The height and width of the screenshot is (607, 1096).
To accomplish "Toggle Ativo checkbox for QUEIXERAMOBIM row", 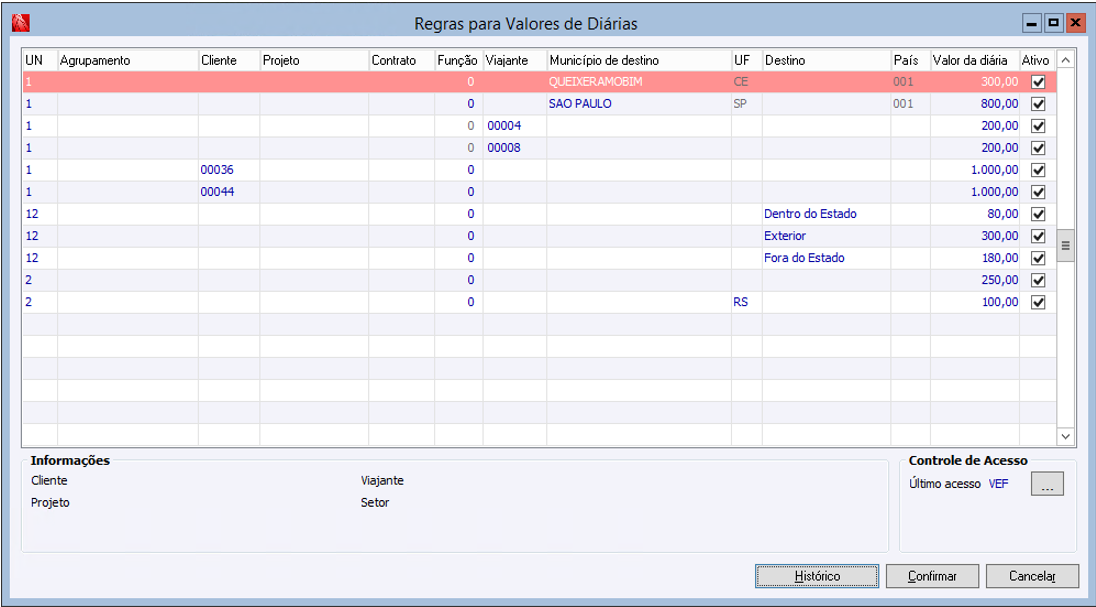I will [1038, 82].
